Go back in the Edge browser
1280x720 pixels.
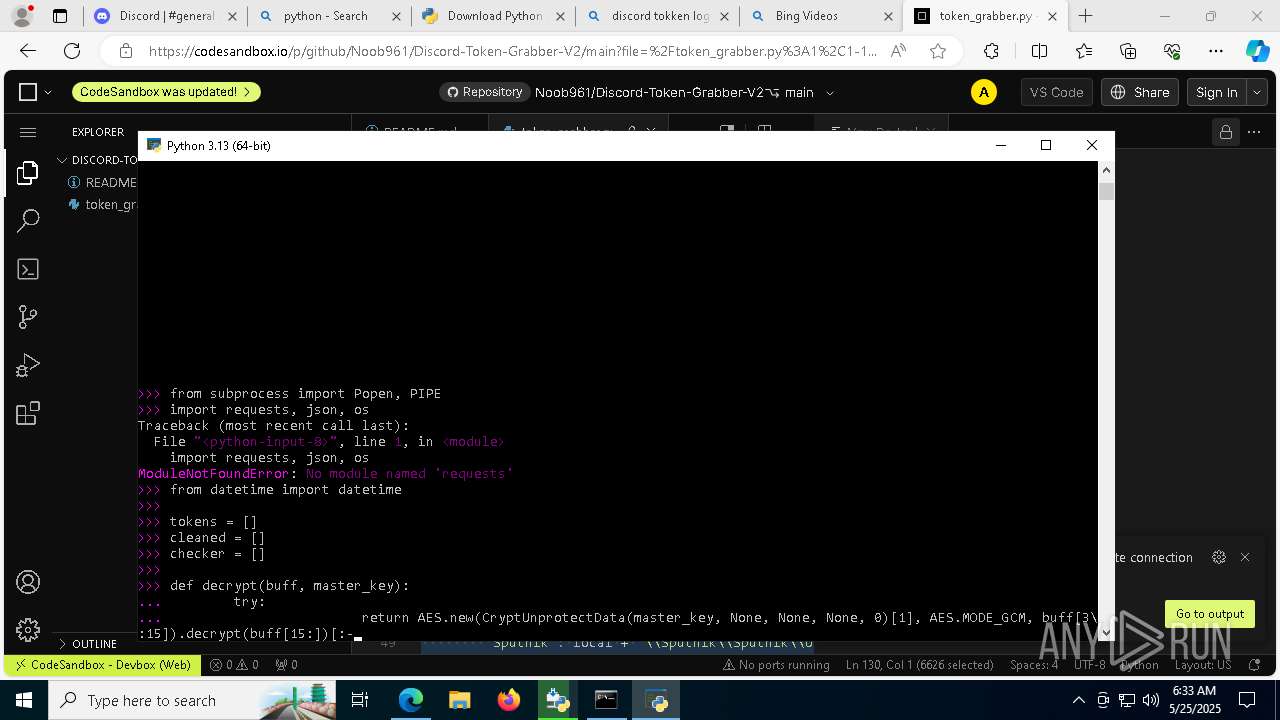(28, 51)
